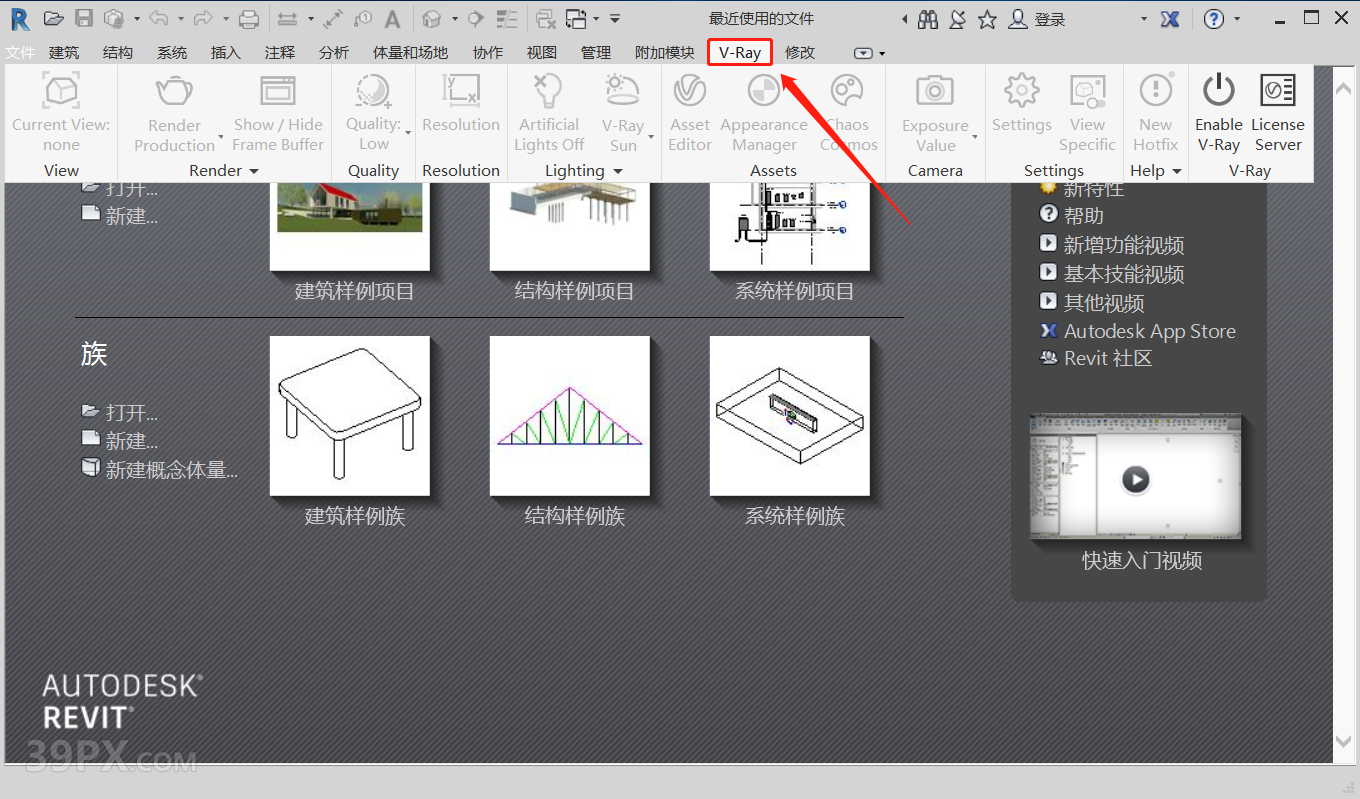The height and width of the screenshot is (799, 1360).
Task: Open Autodesk Exchange Apps X icon
Action: pyautogui.click(x=1169, y=19)
